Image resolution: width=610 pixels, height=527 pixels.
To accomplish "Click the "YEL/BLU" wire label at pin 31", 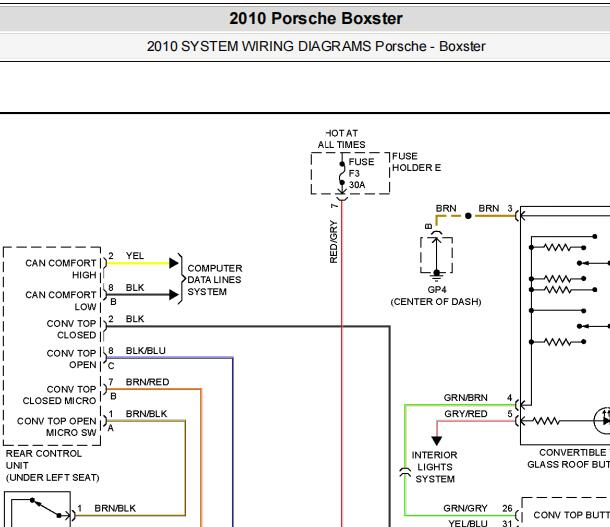I will click(468, 523).
